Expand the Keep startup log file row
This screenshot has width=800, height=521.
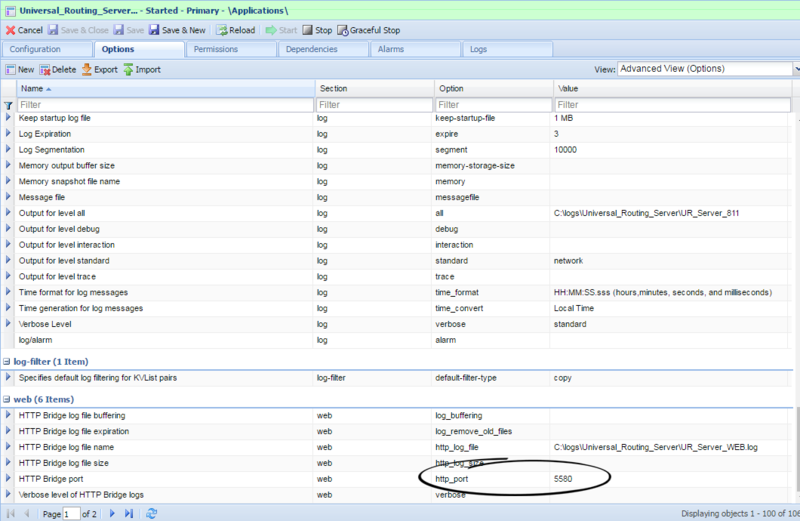[x=8, y=117]
